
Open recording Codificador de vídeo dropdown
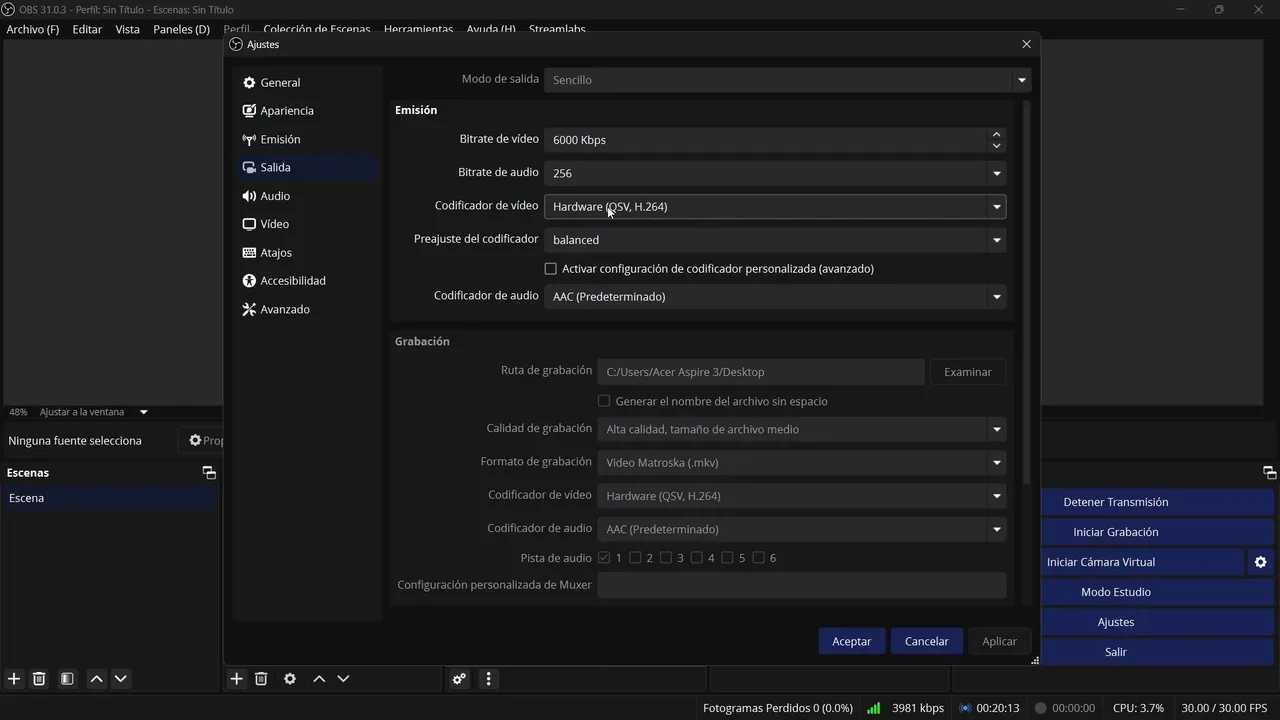click(x=802, y=496)
